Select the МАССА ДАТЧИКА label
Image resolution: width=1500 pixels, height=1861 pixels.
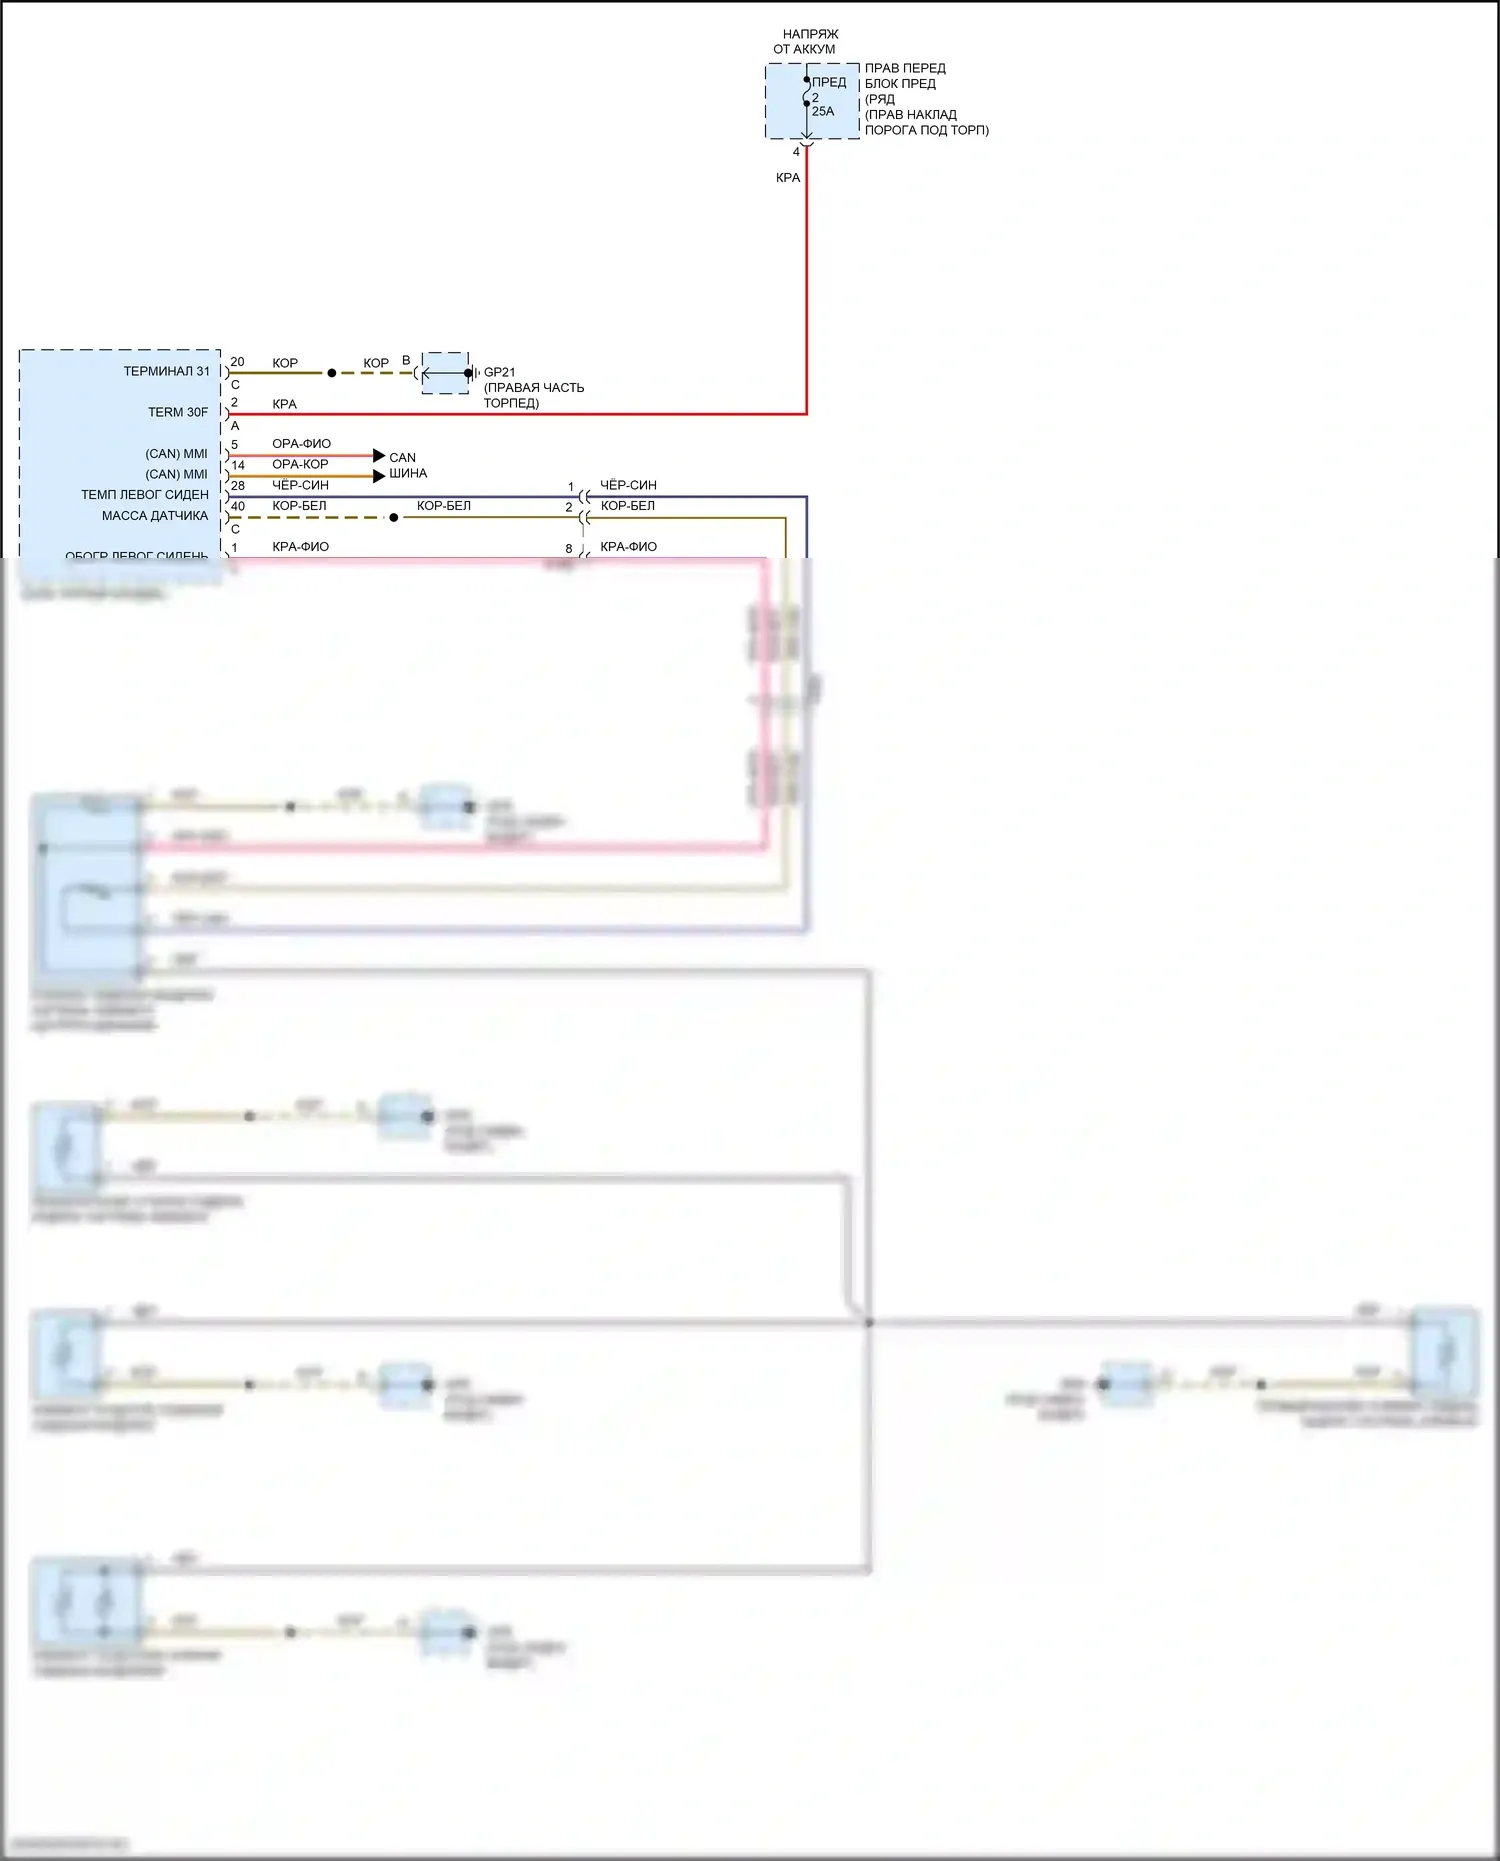click(x=155, y=516)
